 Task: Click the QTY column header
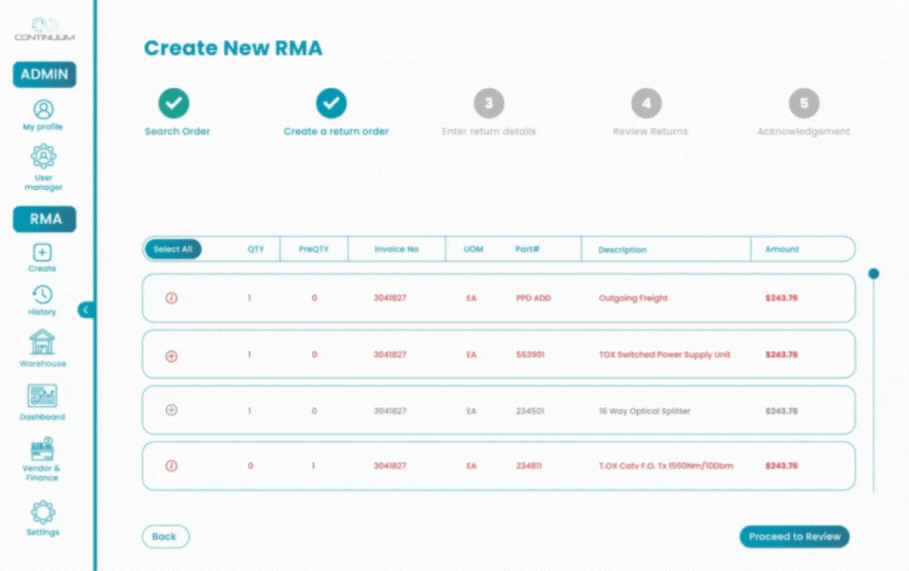pyautogui.click(x=256, y=249)
